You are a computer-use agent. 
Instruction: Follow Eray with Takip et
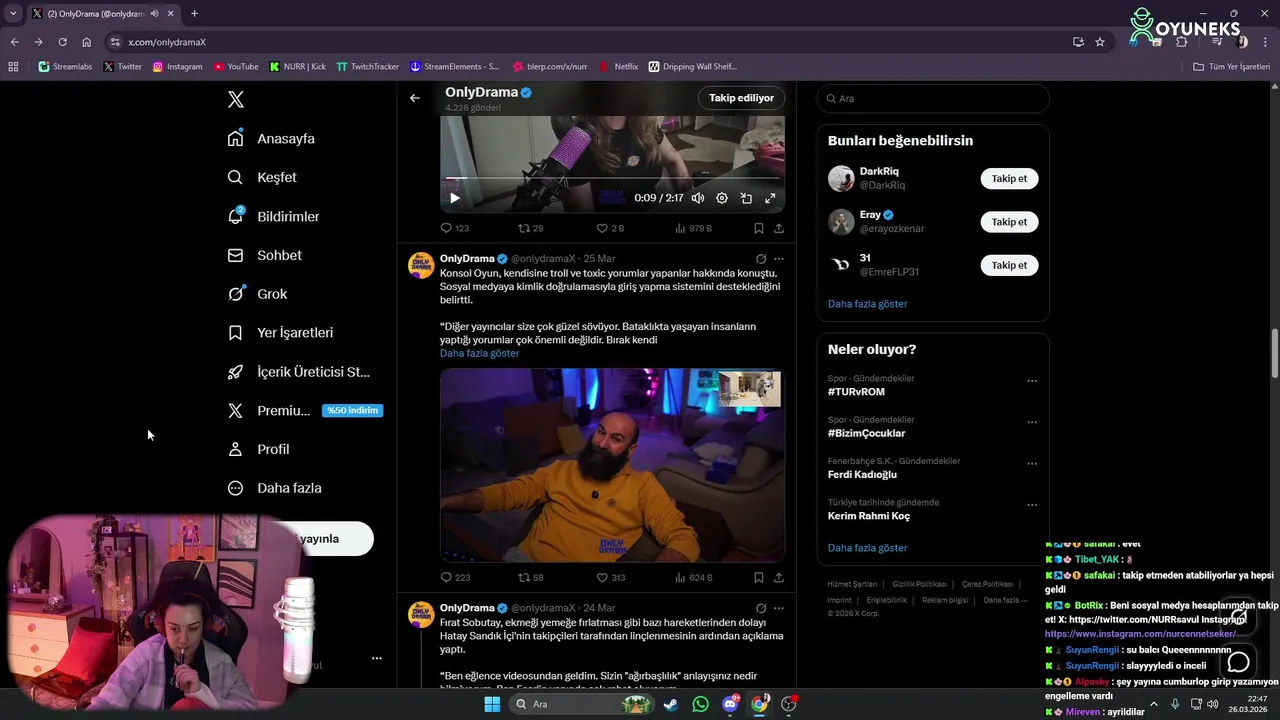(1009, 221)
